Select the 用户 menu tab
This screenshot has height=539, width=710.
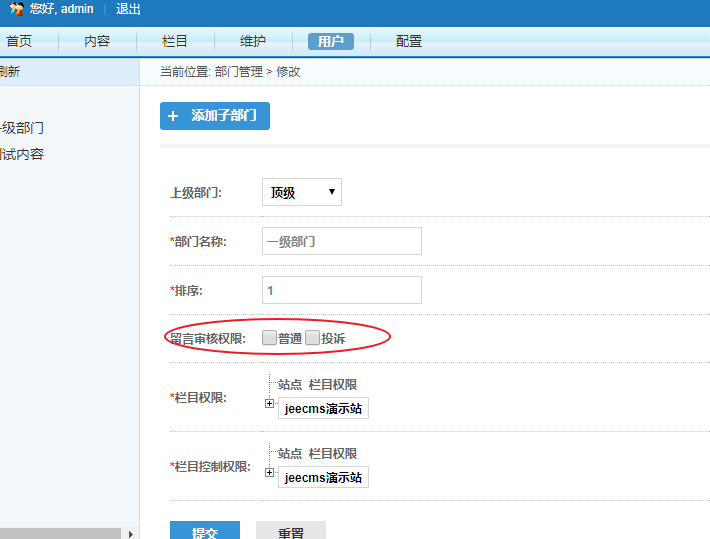point(331,41)
